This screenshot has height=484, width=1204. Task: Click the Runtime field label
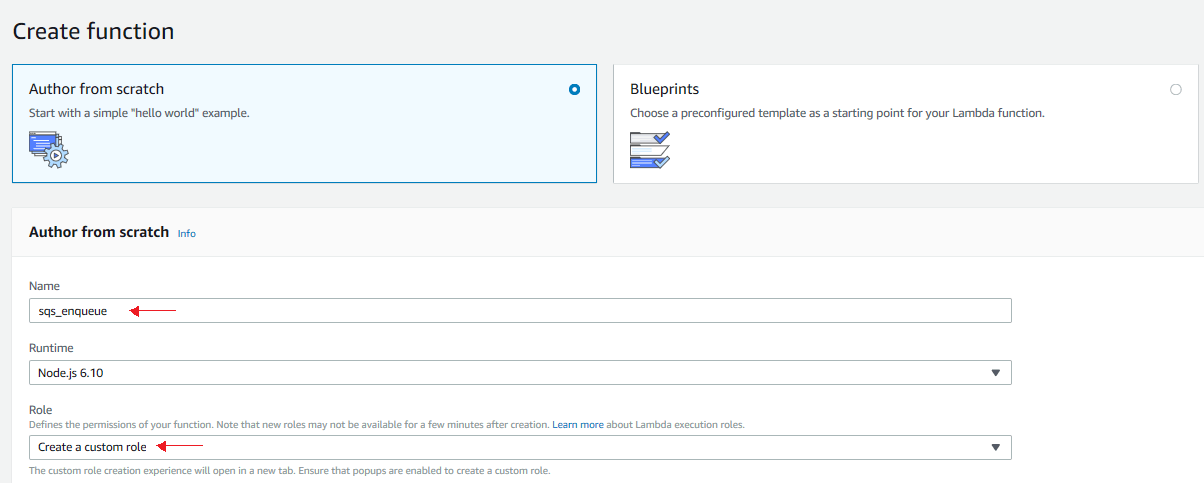pyautogui.click(x=50, y=348)
